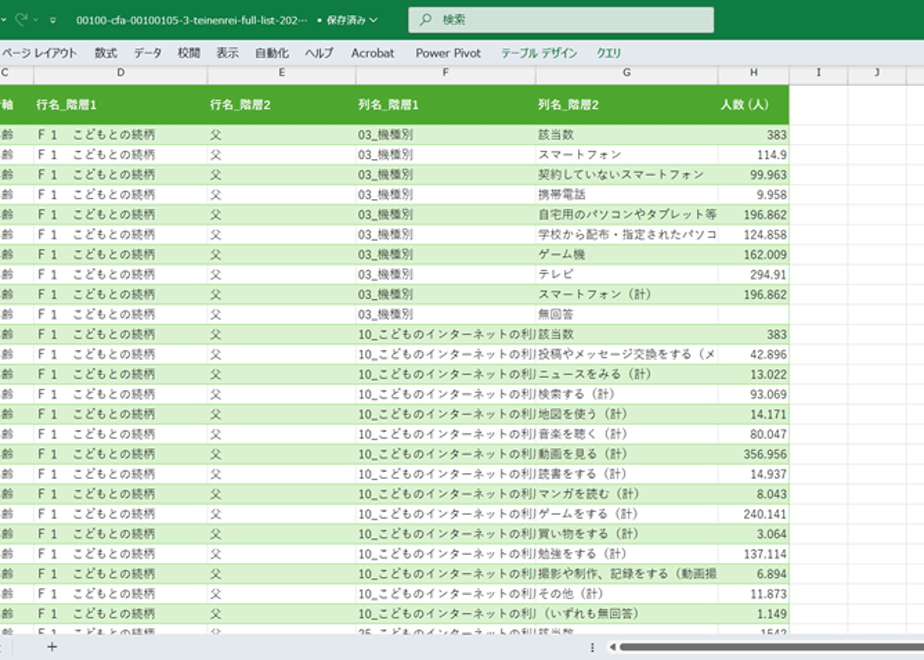Viewport: 924px width, 660px height.
Task: Select the （いずれも無回答） cell
Action: [626, 614]
